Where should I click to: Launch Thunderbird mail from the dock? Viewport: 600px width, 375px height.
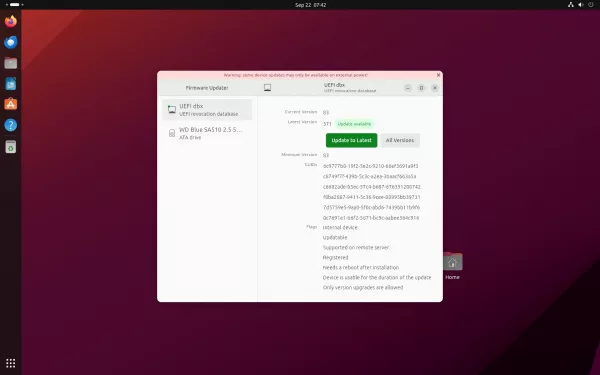click(11, 42)
